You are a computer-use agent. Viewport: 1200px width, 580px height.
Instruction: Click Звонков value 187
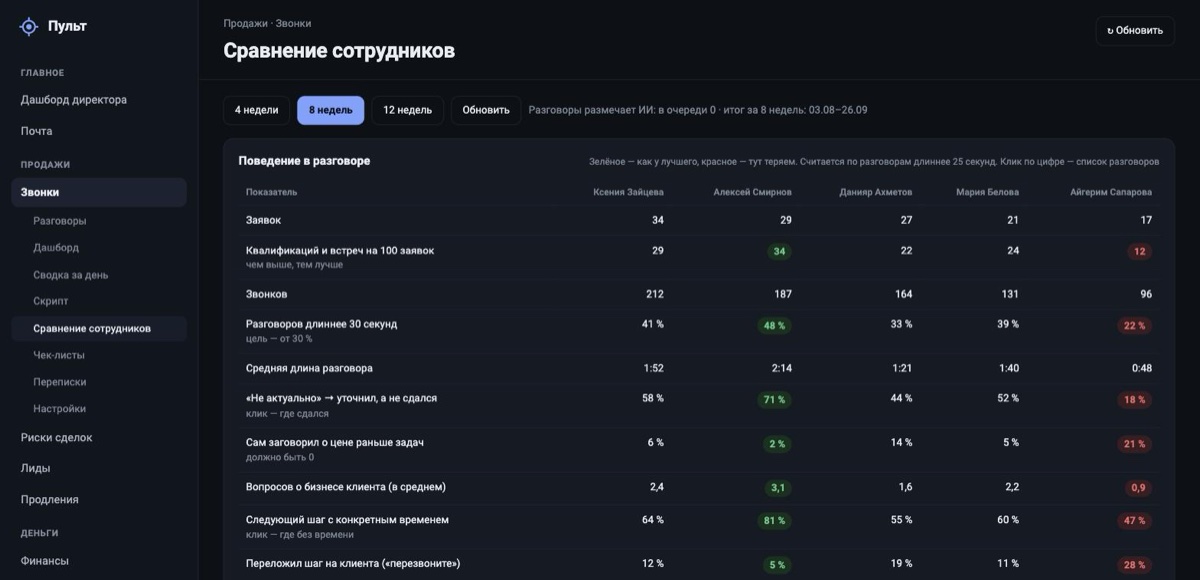click(x=783, y=294)
